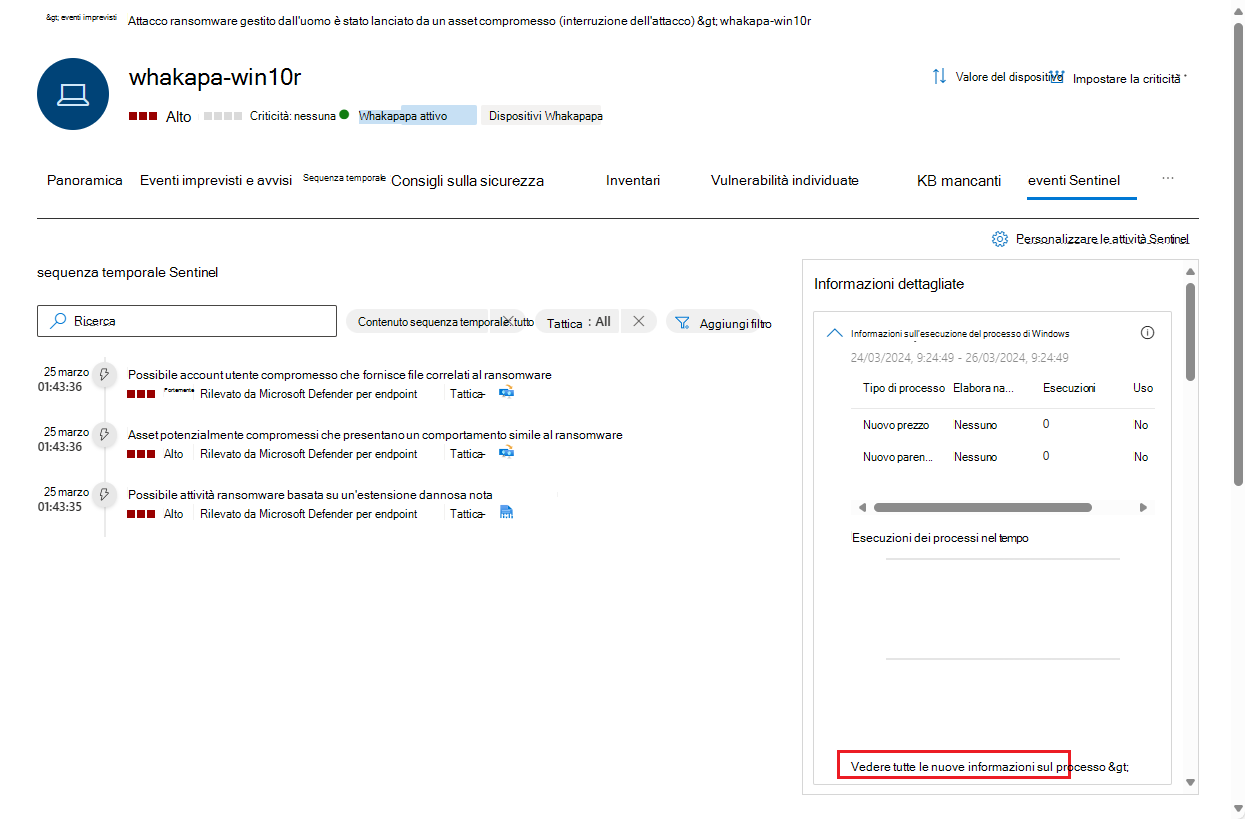Click the page scroll down arrow
This screenshot has height=819, width=1245.
pyautogui.click(x=1238, y=808)
